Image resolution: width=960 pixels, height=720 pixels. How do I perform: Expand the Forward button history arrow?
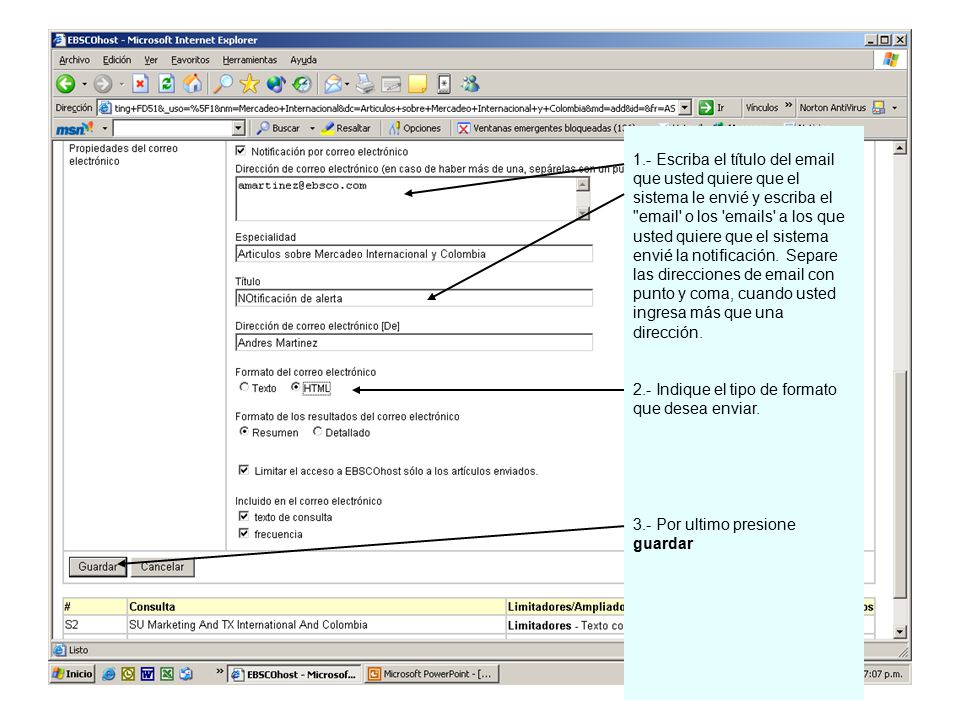122,84
